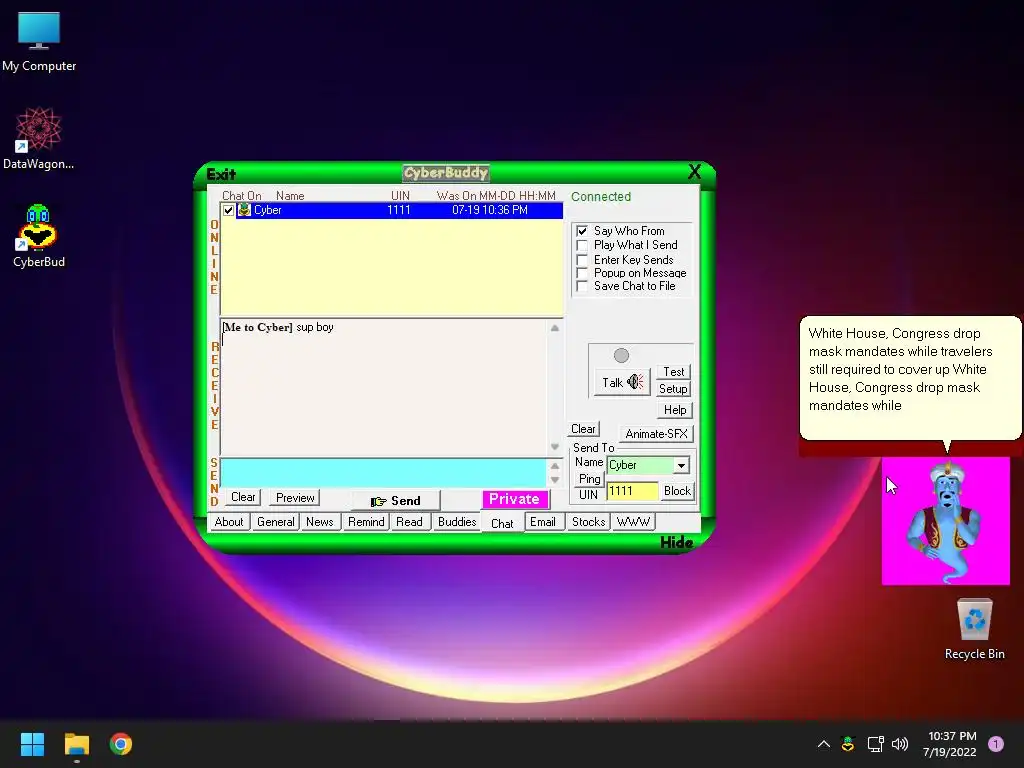Click receive area scroll down arrow
The height and width of the screenshot is (768, 1024).
pos(554,447)
